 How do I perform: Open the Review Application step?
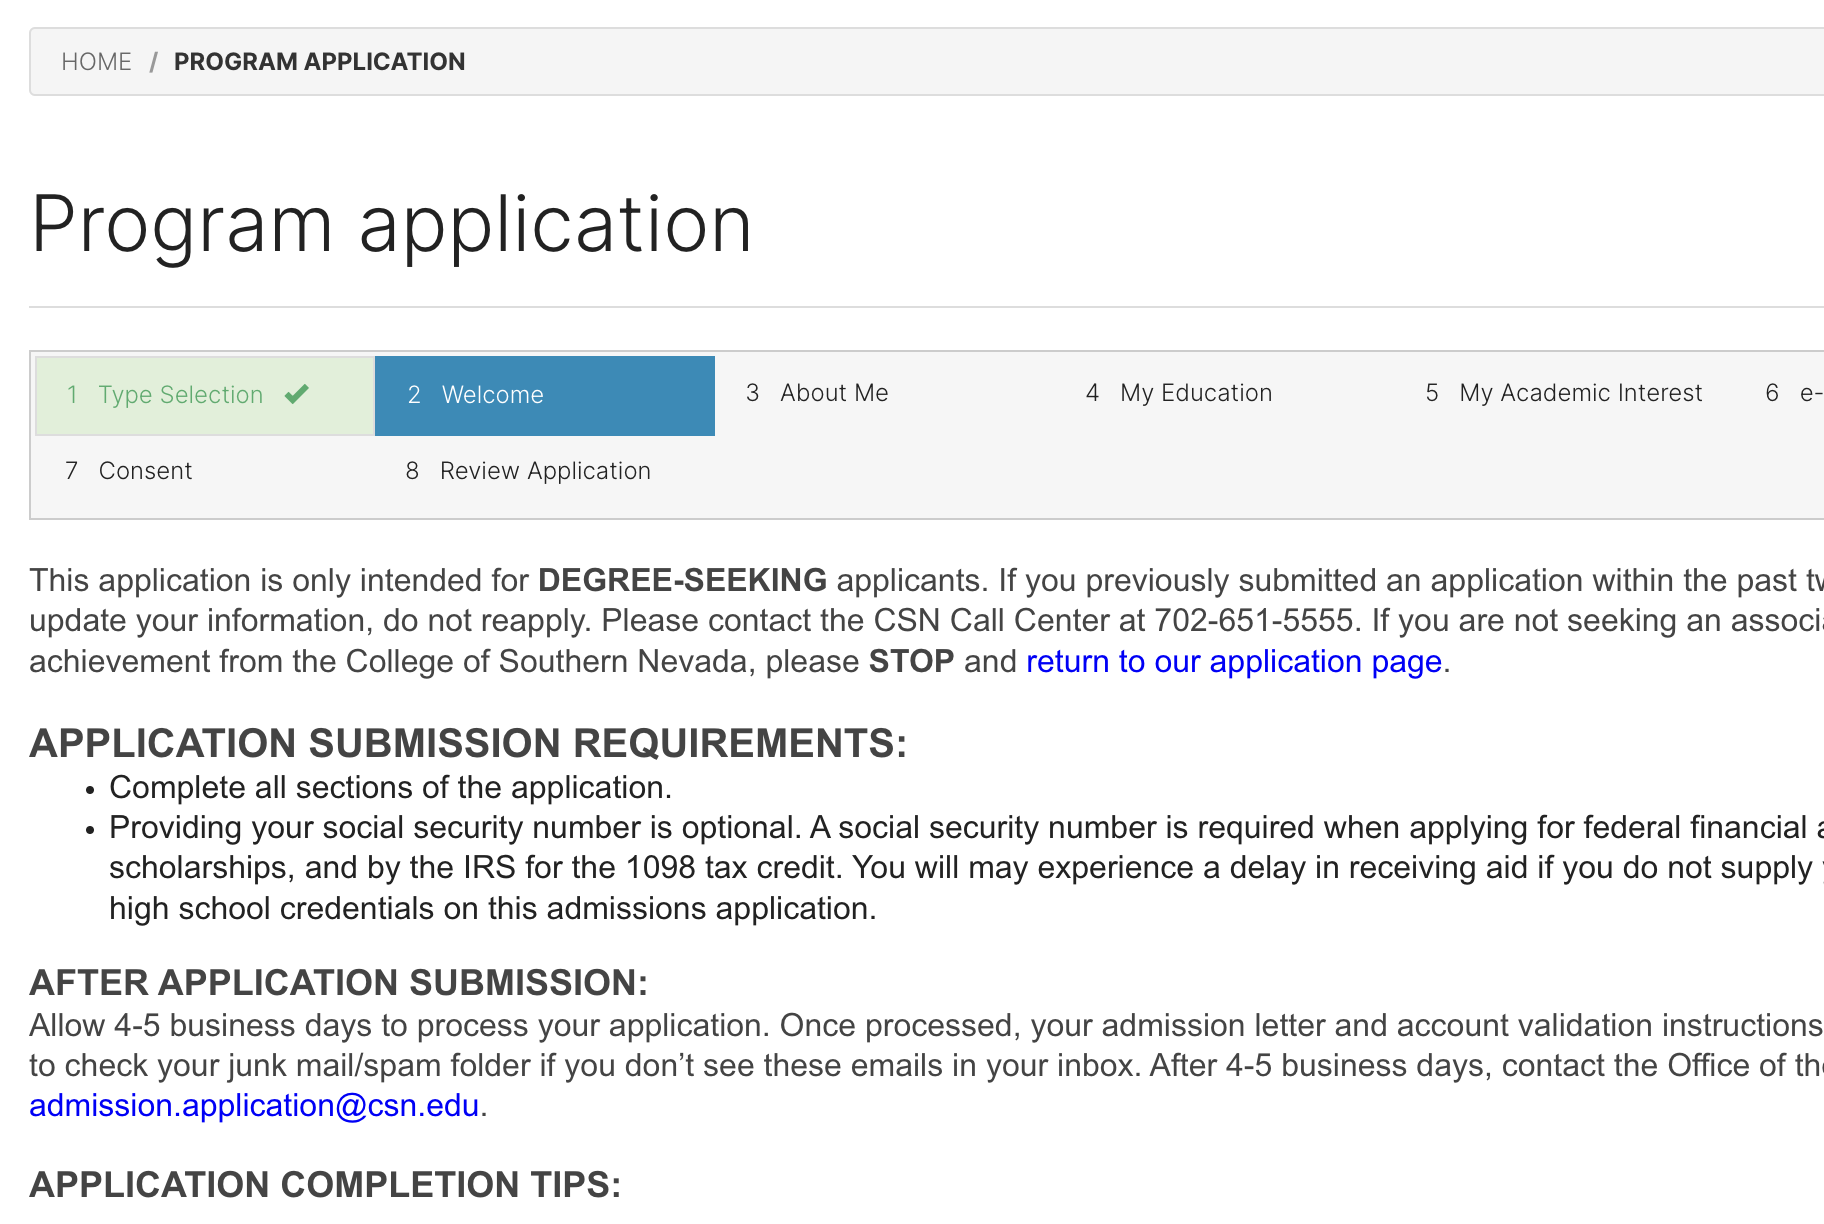pos(544,471)
